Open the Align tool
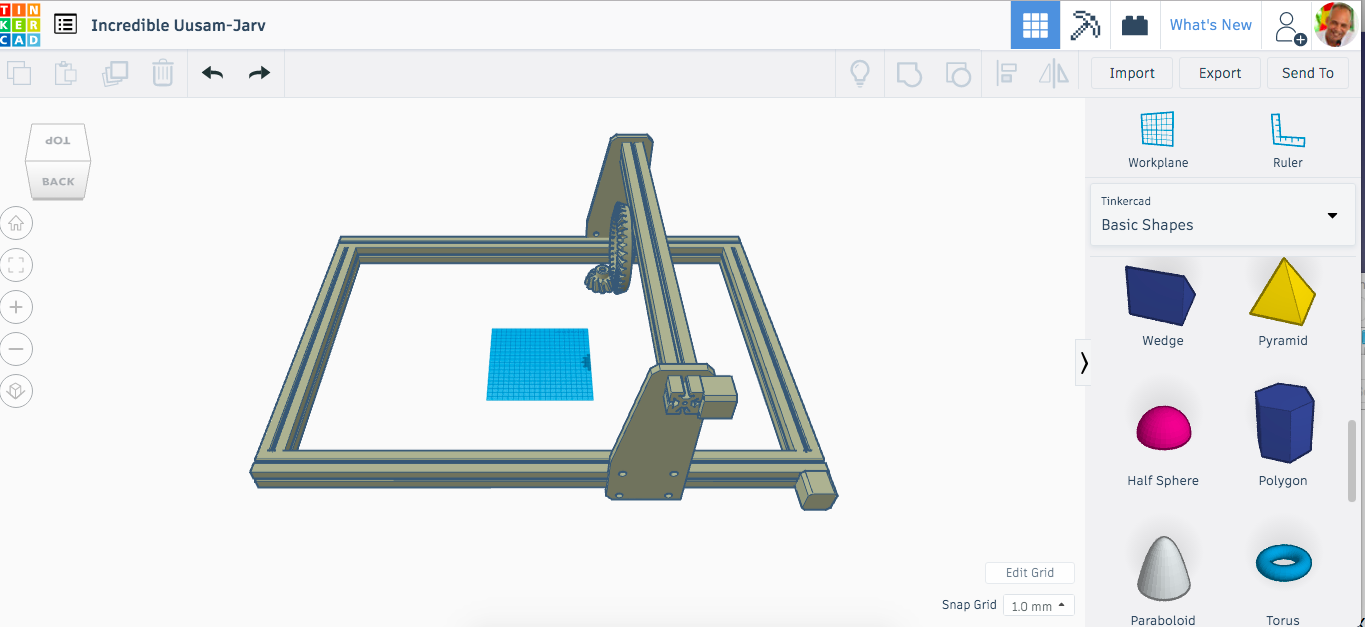 tap(1006, 72)
